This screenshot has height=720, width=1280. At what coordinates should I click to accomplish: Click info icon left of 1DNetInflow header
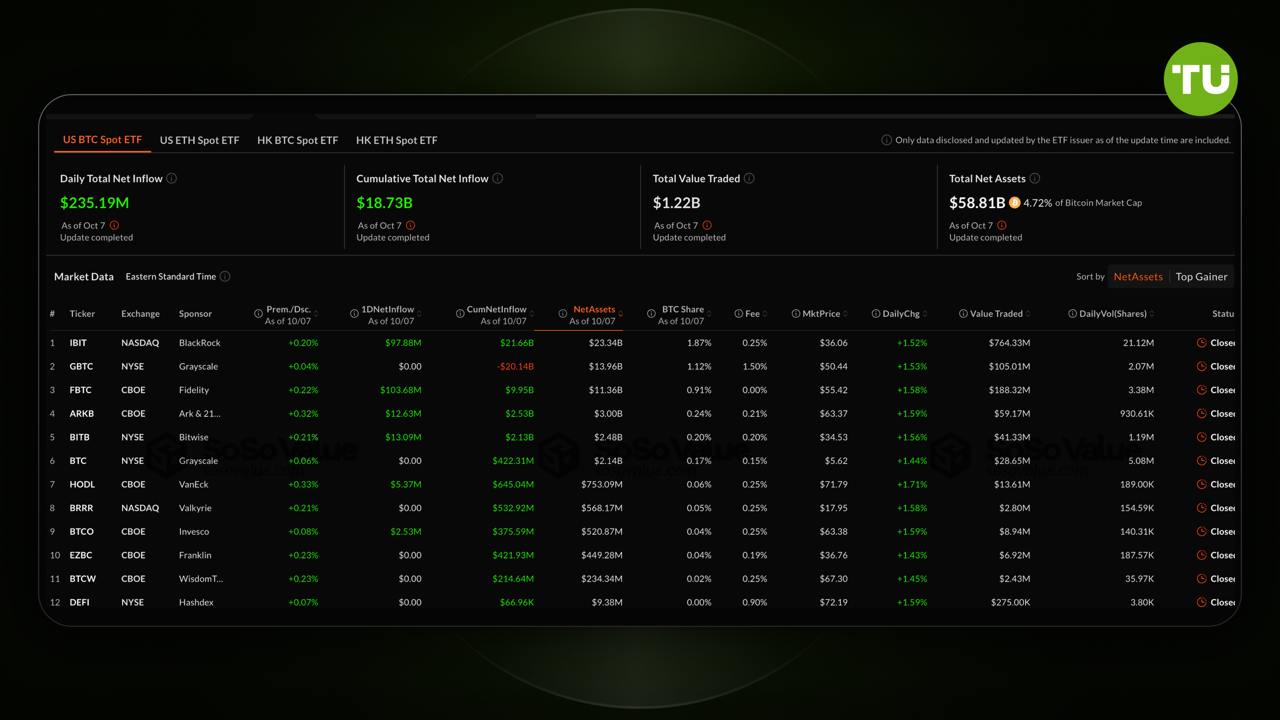pyautogui.click(x=354, y=314)
